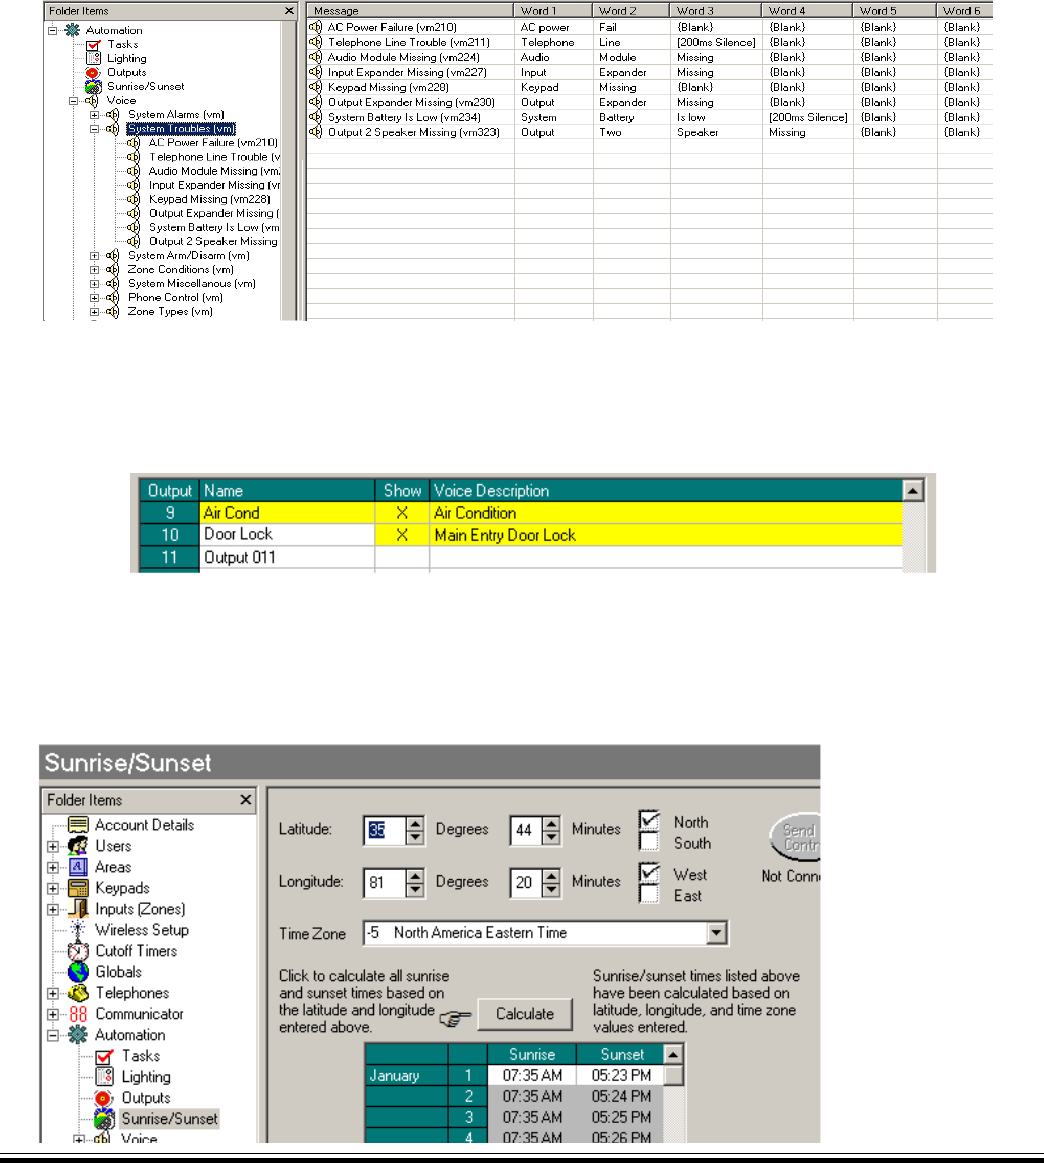Image resolution: width=1044 pixels, height=1163 pixels.
Task: Close the lower Folder Items panel
Action: click(x=245, y=800)
